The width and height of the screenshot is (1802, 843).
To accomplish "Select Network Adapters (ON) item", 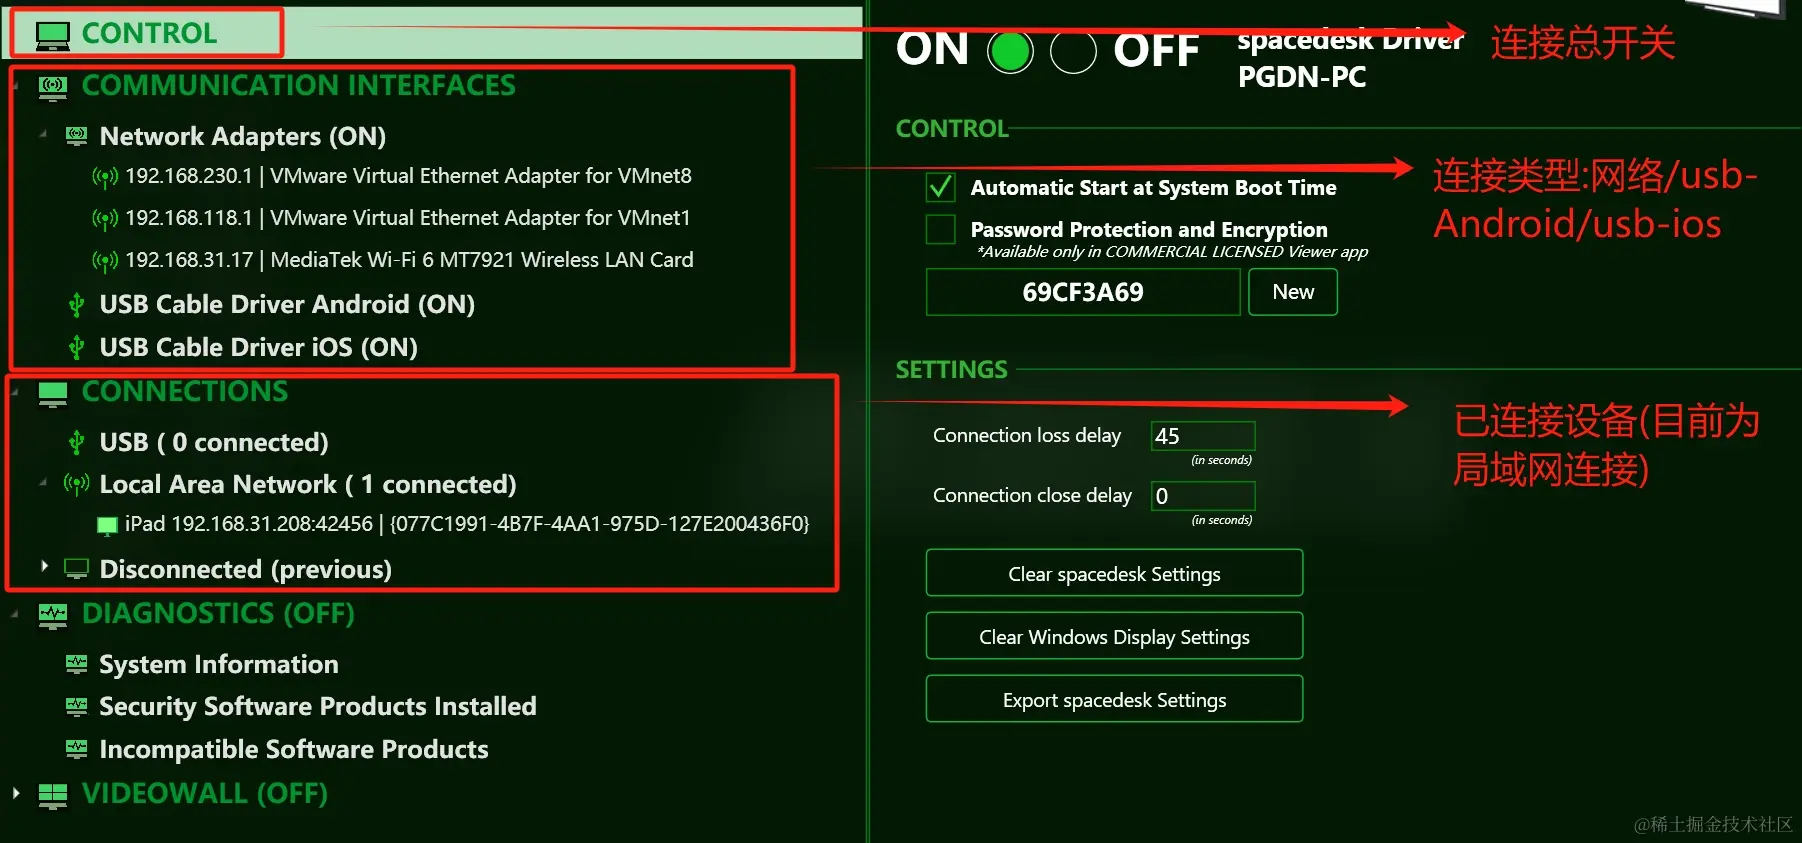I will (243, 136).
